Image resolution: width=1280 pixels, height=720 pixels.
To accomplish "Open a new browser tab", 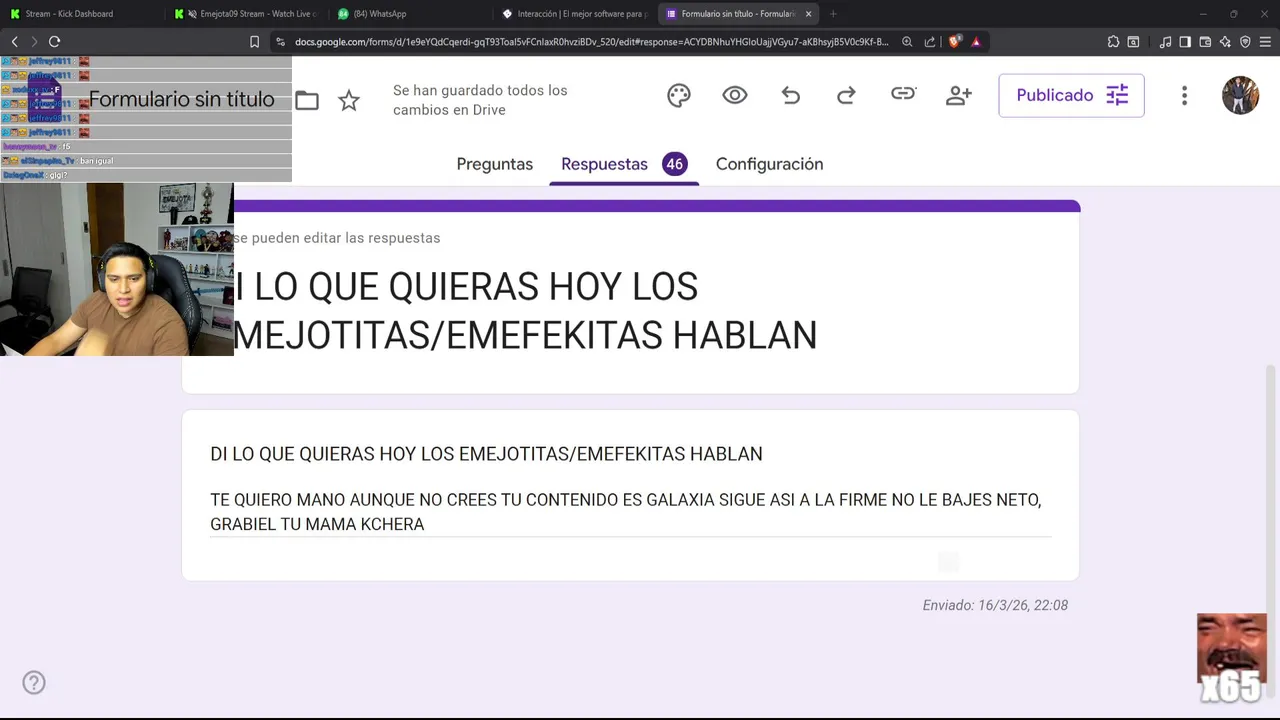I will [x=833, y=14].
